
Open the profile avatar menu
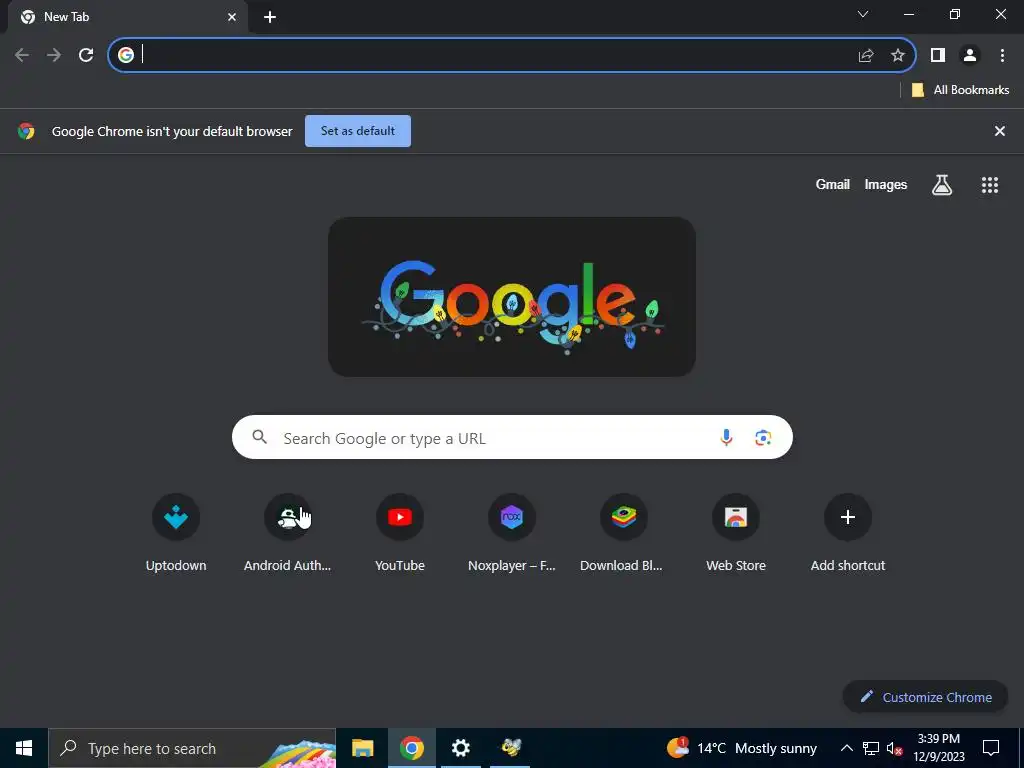970,56
